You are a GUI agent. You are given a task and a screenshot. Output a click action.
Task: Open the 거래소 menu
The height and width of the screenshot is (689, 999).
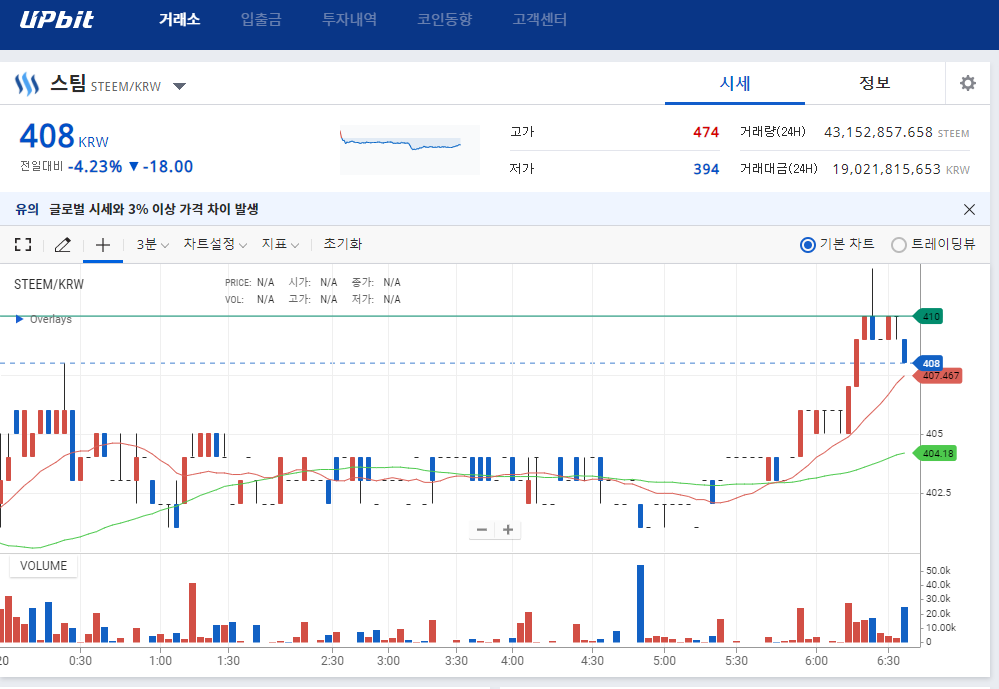pyautogui.click(x=180, y=19)
